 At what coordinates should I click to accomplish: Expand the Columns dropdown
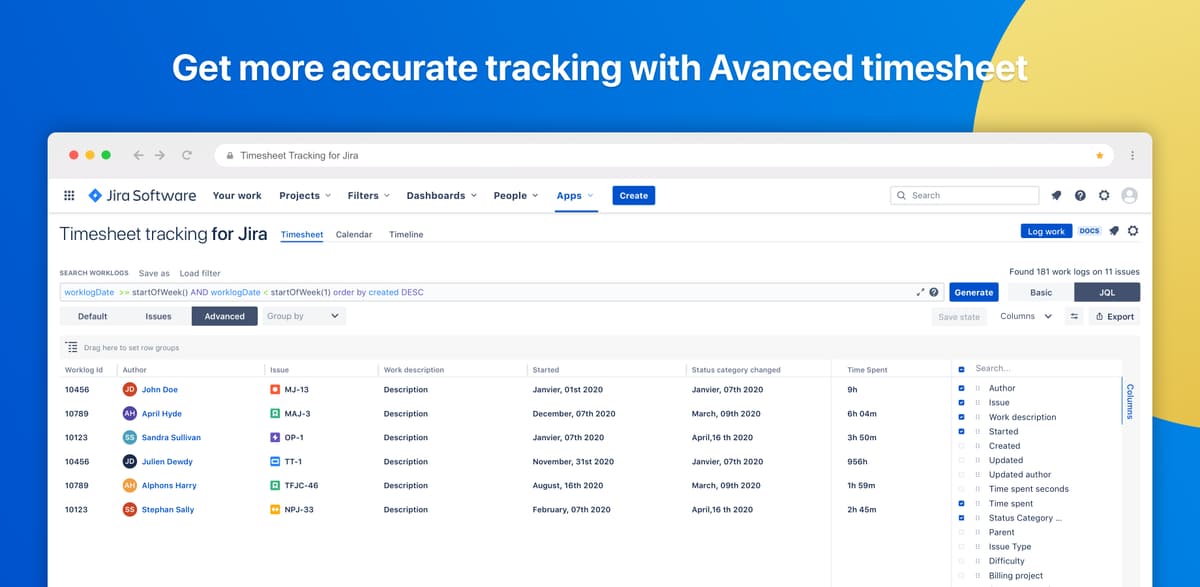[1026, 316]
